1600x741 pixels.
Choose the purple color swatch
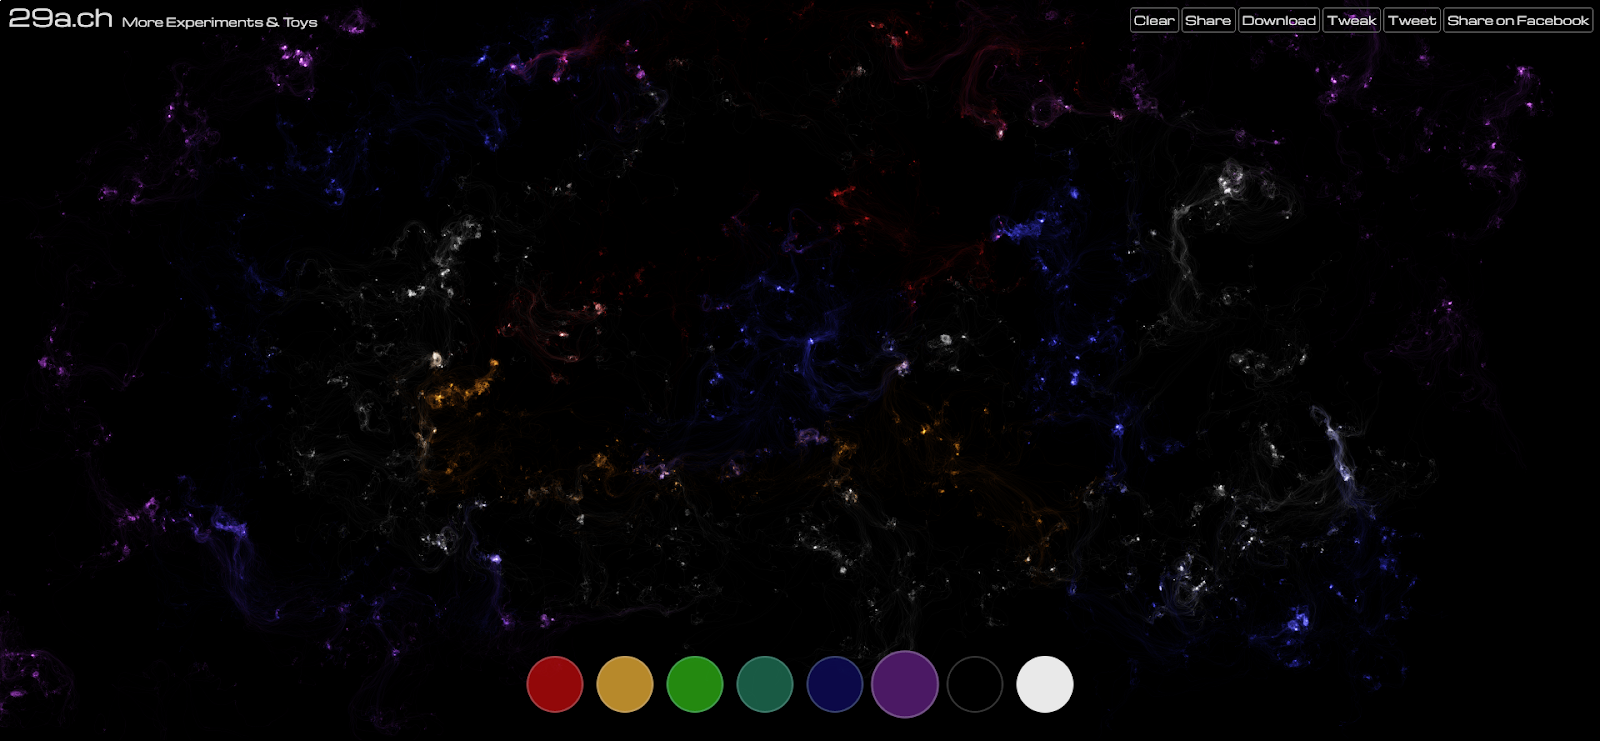[x=905, y=685]
